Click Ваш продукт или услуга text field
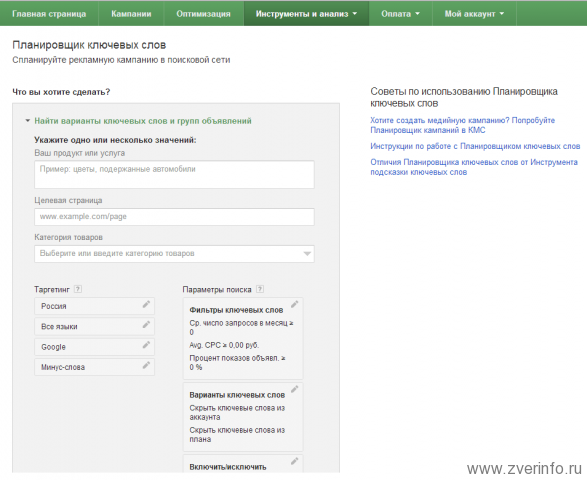 click(x=174, y=174)
